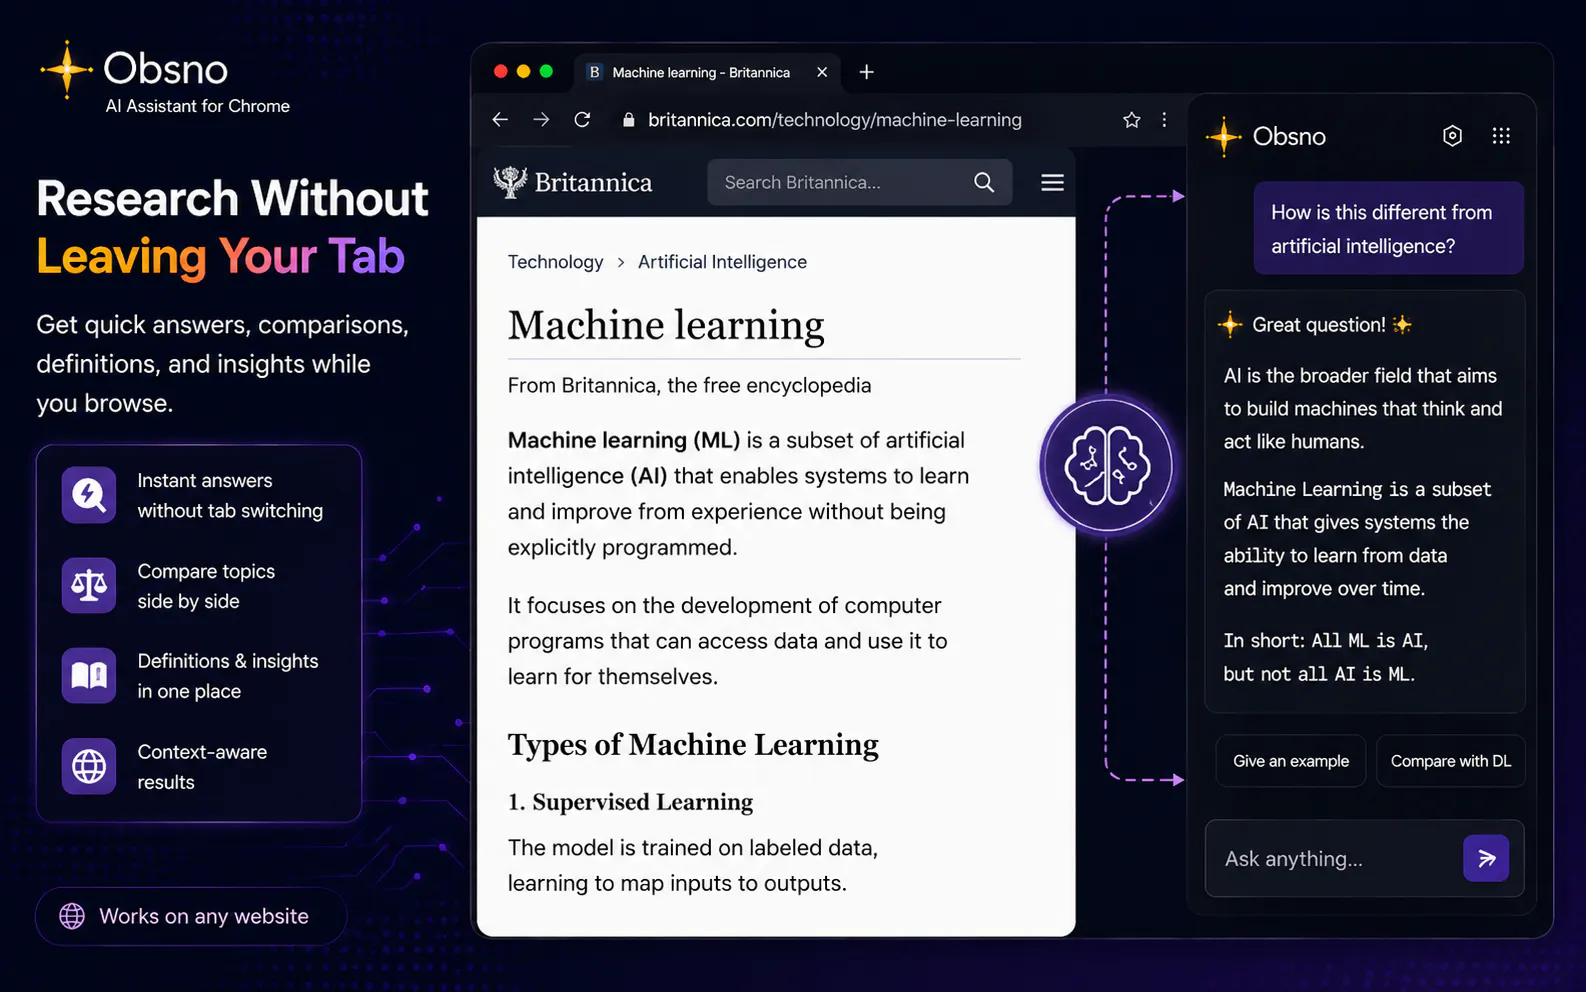Select the Machine learning - Britannica tab
Screen dimensions: 1586x992
pyautogui.click(x=708, y=72)
